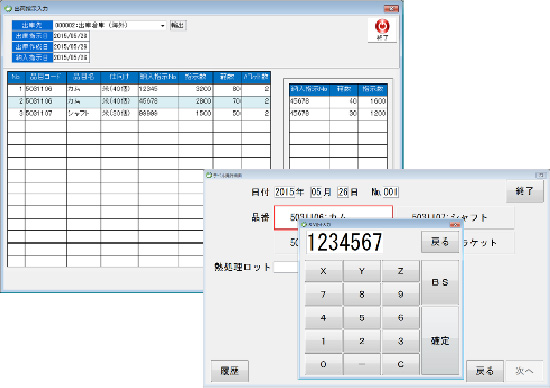Click the 品目コード column header
This screenshot has width=550, height=388.
[x=46, y=77]
